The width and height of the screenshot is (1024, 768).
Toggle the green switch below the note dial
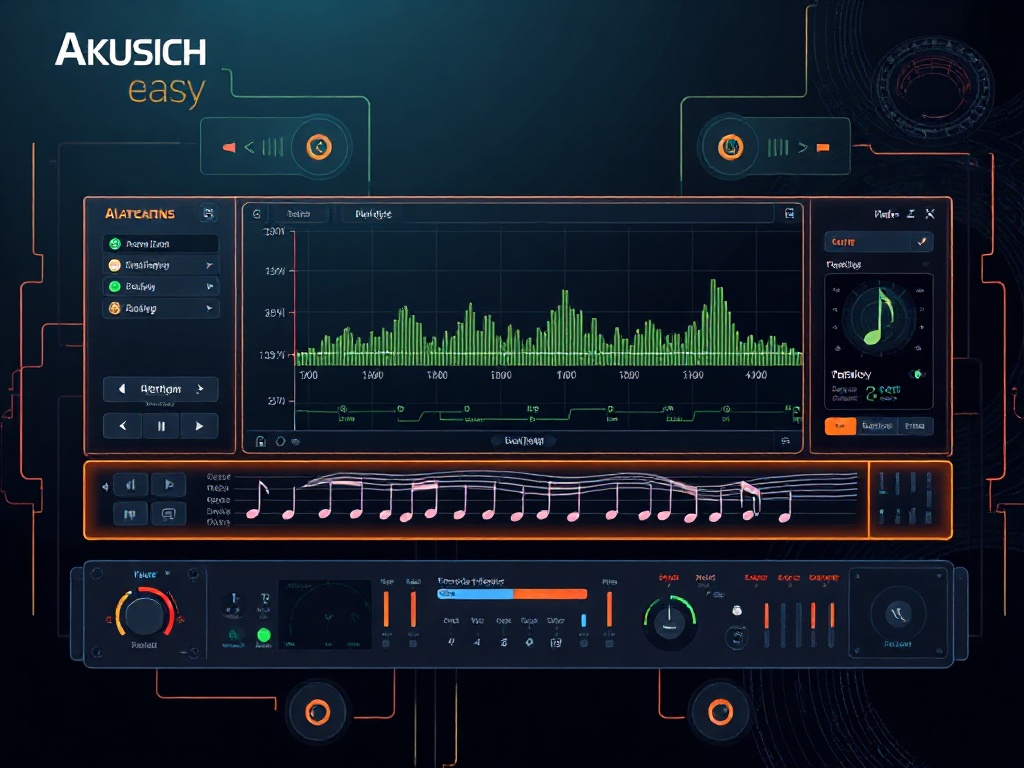pos(917,374)
